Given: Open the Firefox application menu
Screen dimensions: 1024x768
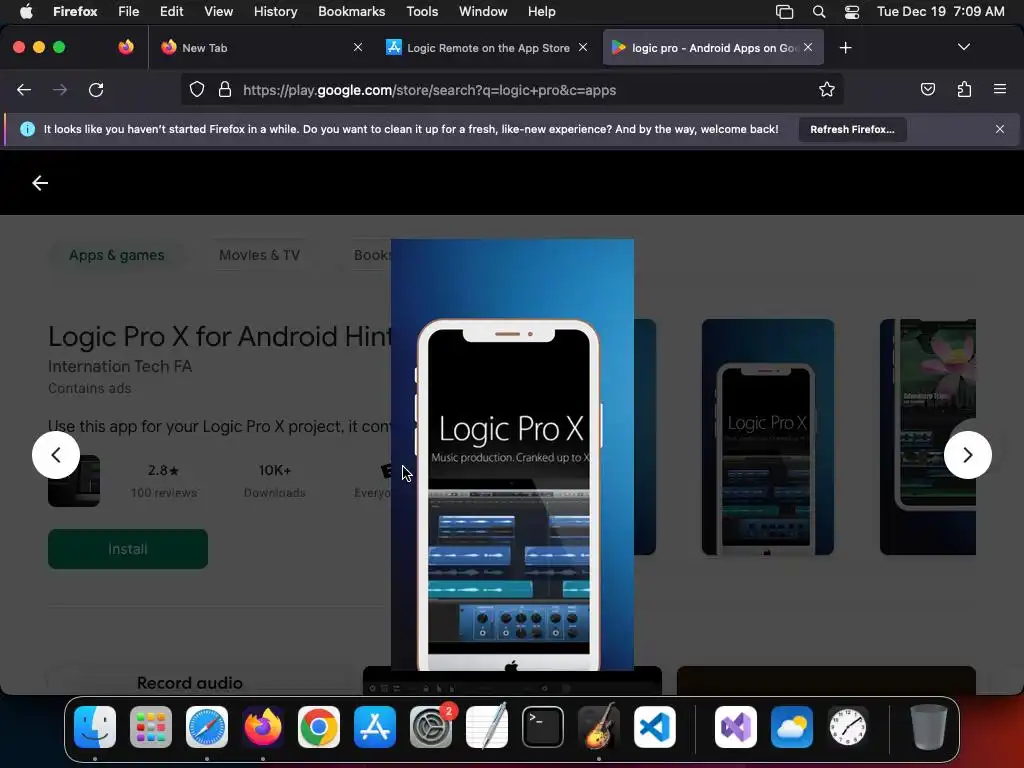Looking at the screenshot, I should 75,12.
